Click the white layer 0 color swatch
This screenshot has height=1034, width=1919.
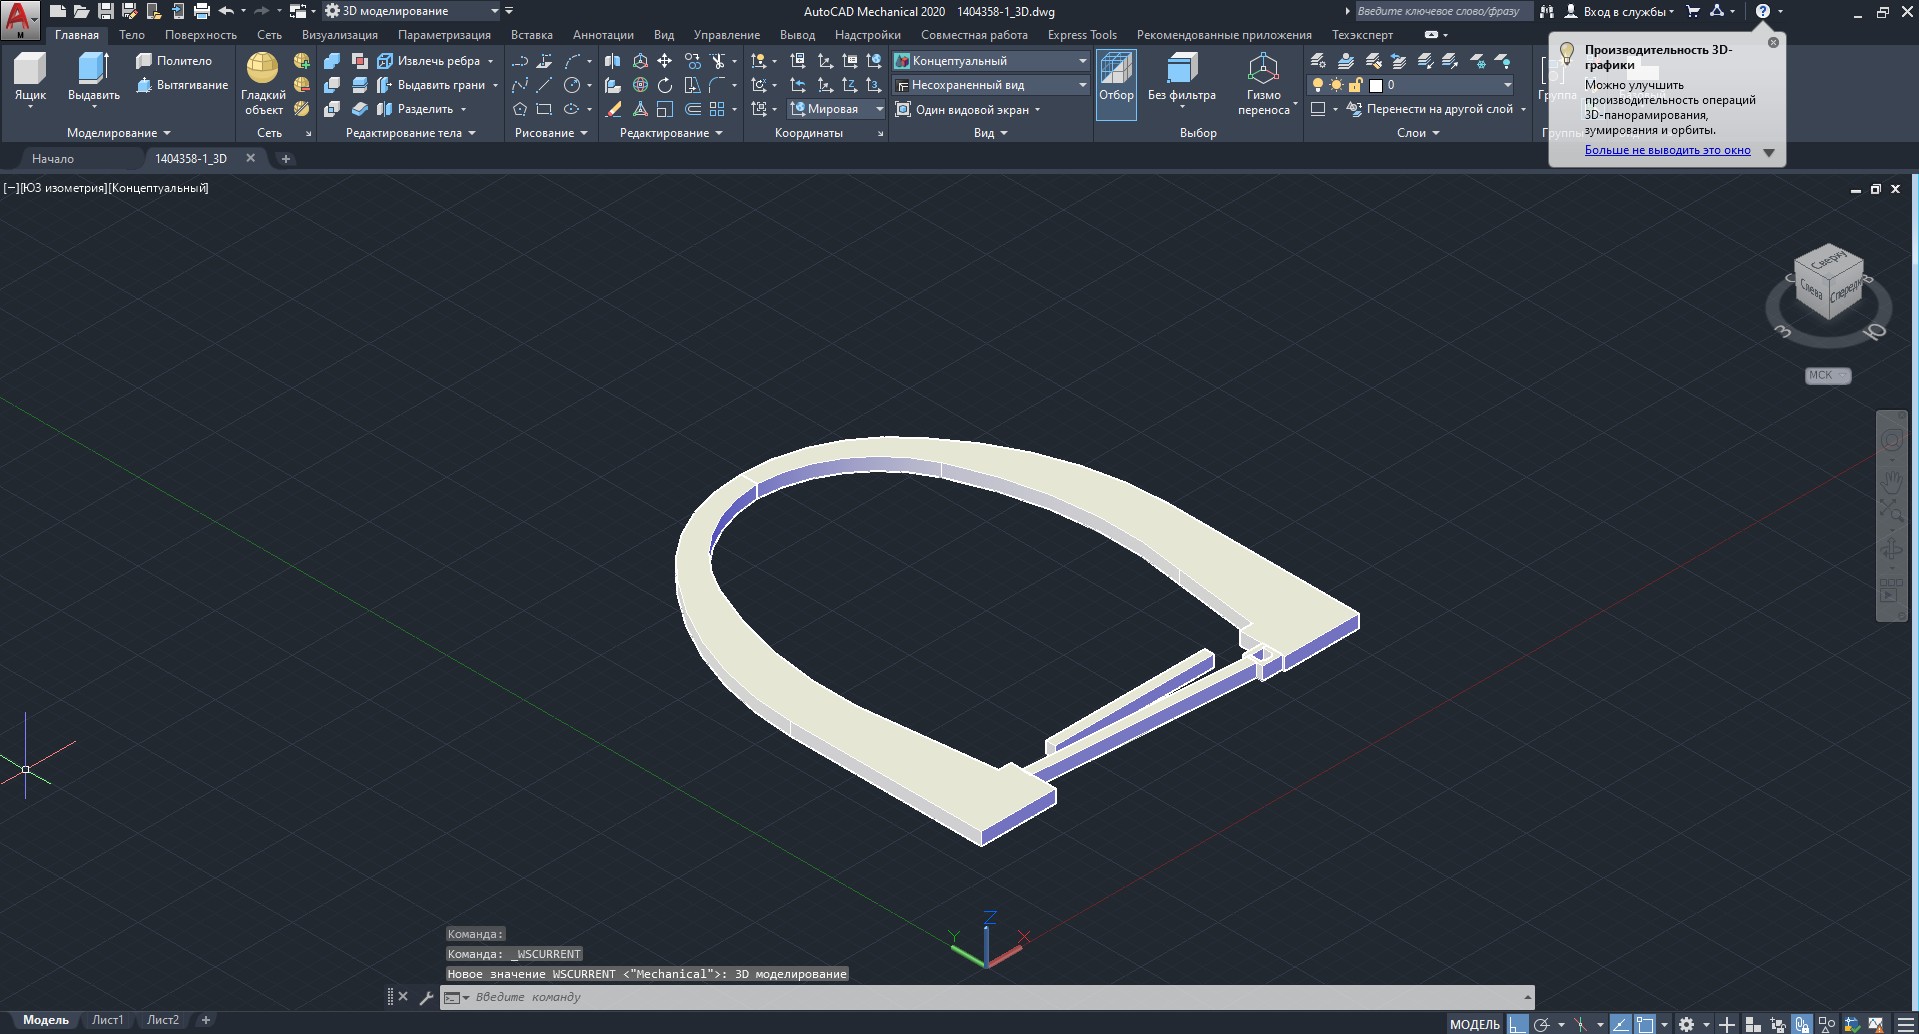(x=1375, y=85)
